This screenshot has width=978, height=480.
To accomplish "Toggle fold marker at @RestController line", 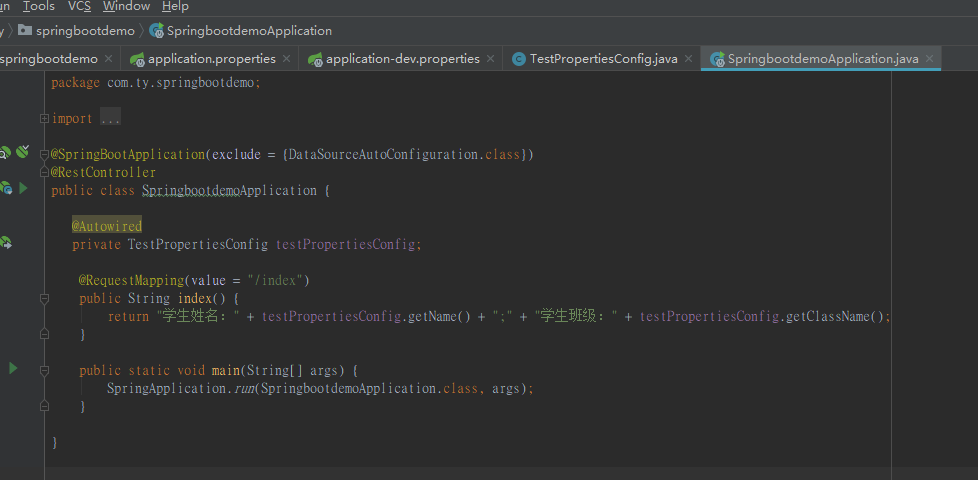I will coord(44,171).
